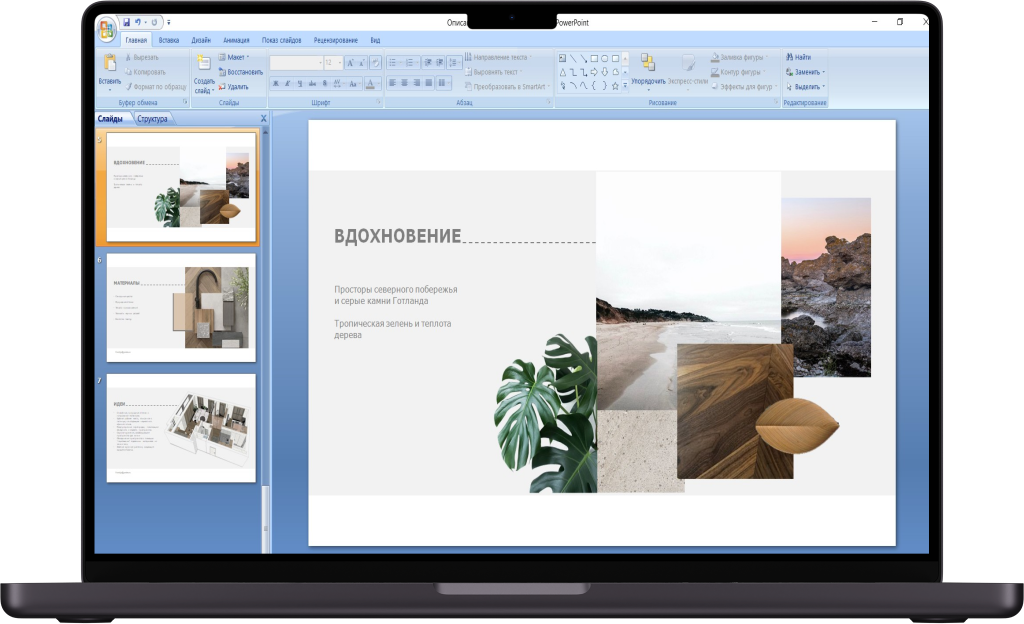Click Формат по образцу format painter
Image resolution: width=1024 pixels, height=624 pixels.
click(x=156, y=86)
